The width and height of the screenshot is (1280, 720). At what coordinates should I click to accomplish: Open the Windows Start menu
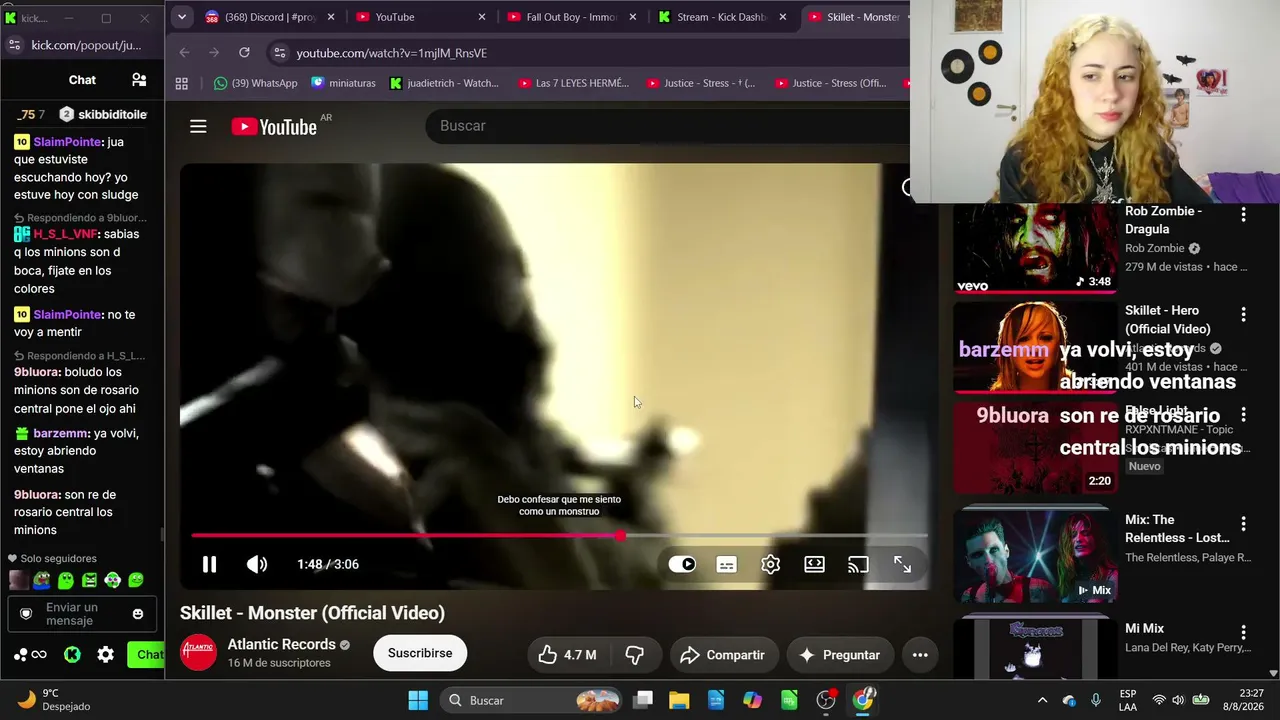418,700
